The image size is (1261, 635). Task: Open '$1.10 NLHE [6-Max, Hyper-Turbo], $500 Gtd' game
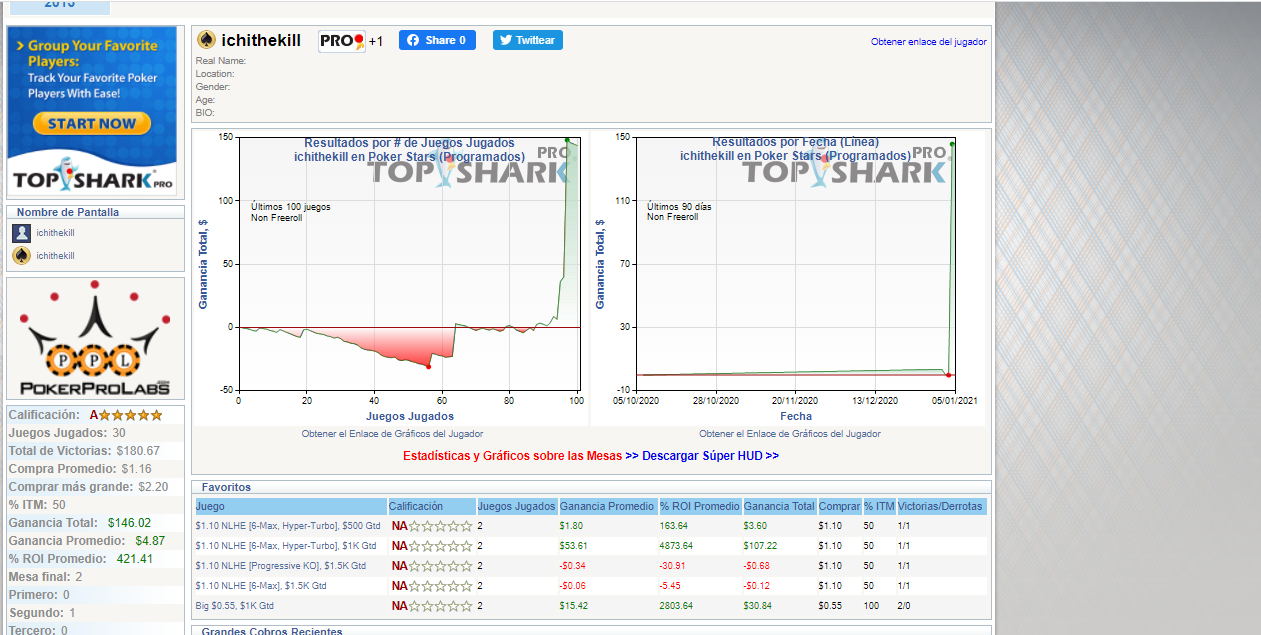pyautogui.click(x=288, y=526)
